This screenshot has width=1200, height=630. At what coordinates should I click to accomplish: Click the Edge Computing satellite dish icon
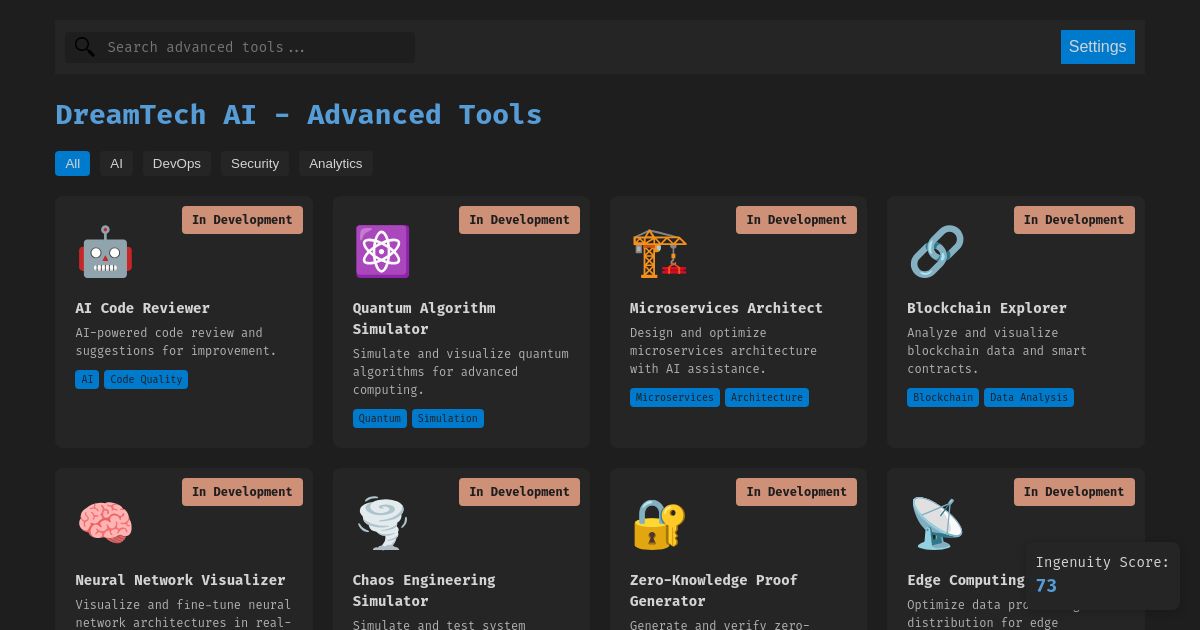(x=936, y=523)
